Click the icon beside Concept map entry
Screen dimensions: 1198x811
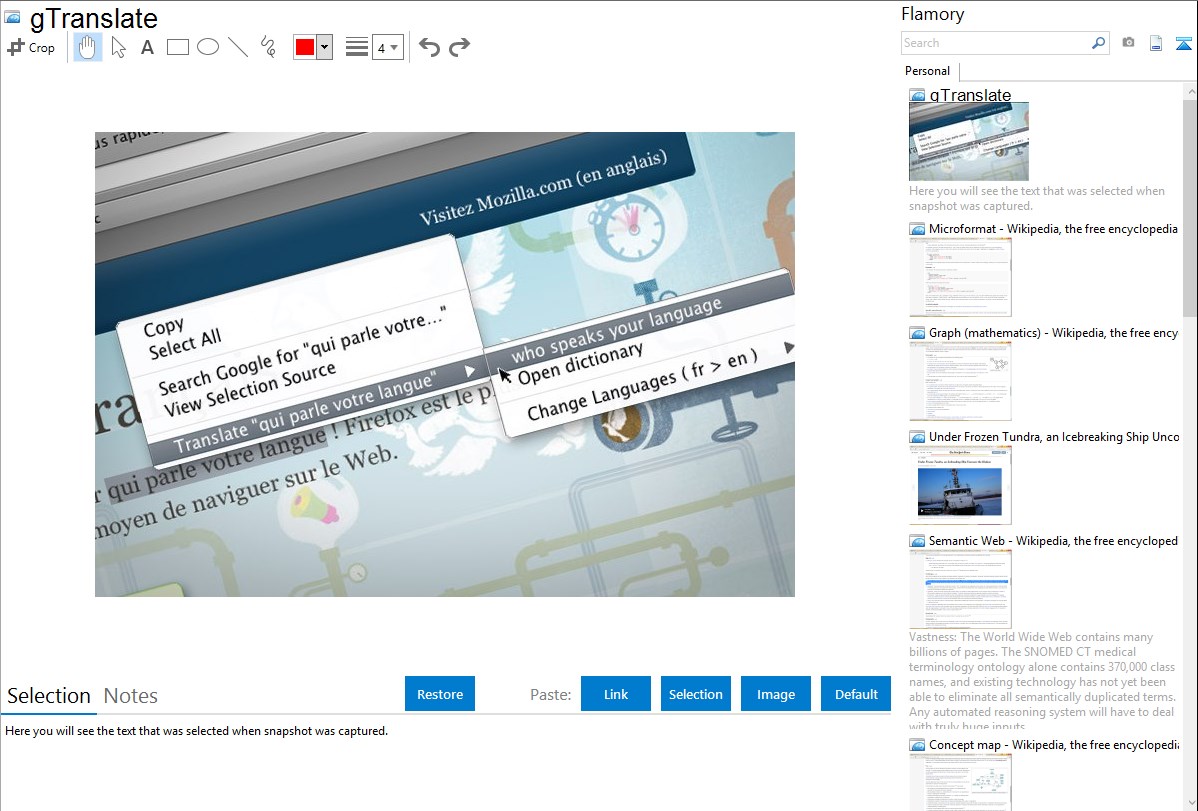pos(917,745)
